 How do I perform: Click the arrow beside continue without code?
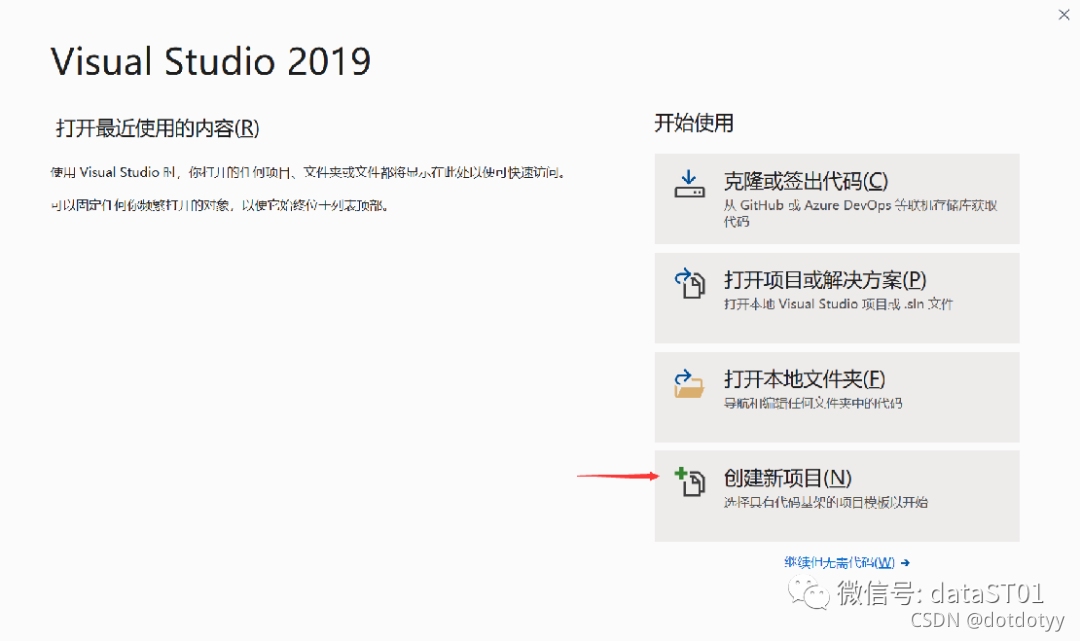[x=905, y=563]
